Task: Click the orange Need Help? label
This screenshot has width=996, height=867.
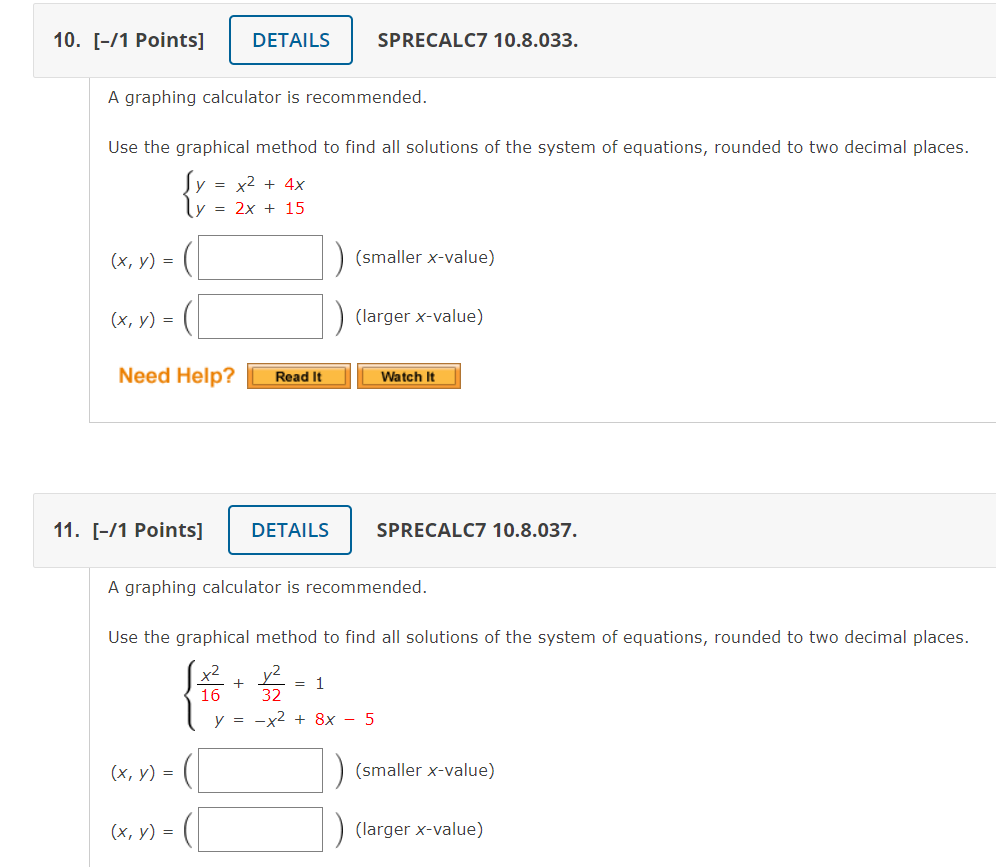Action: (176, 376)
